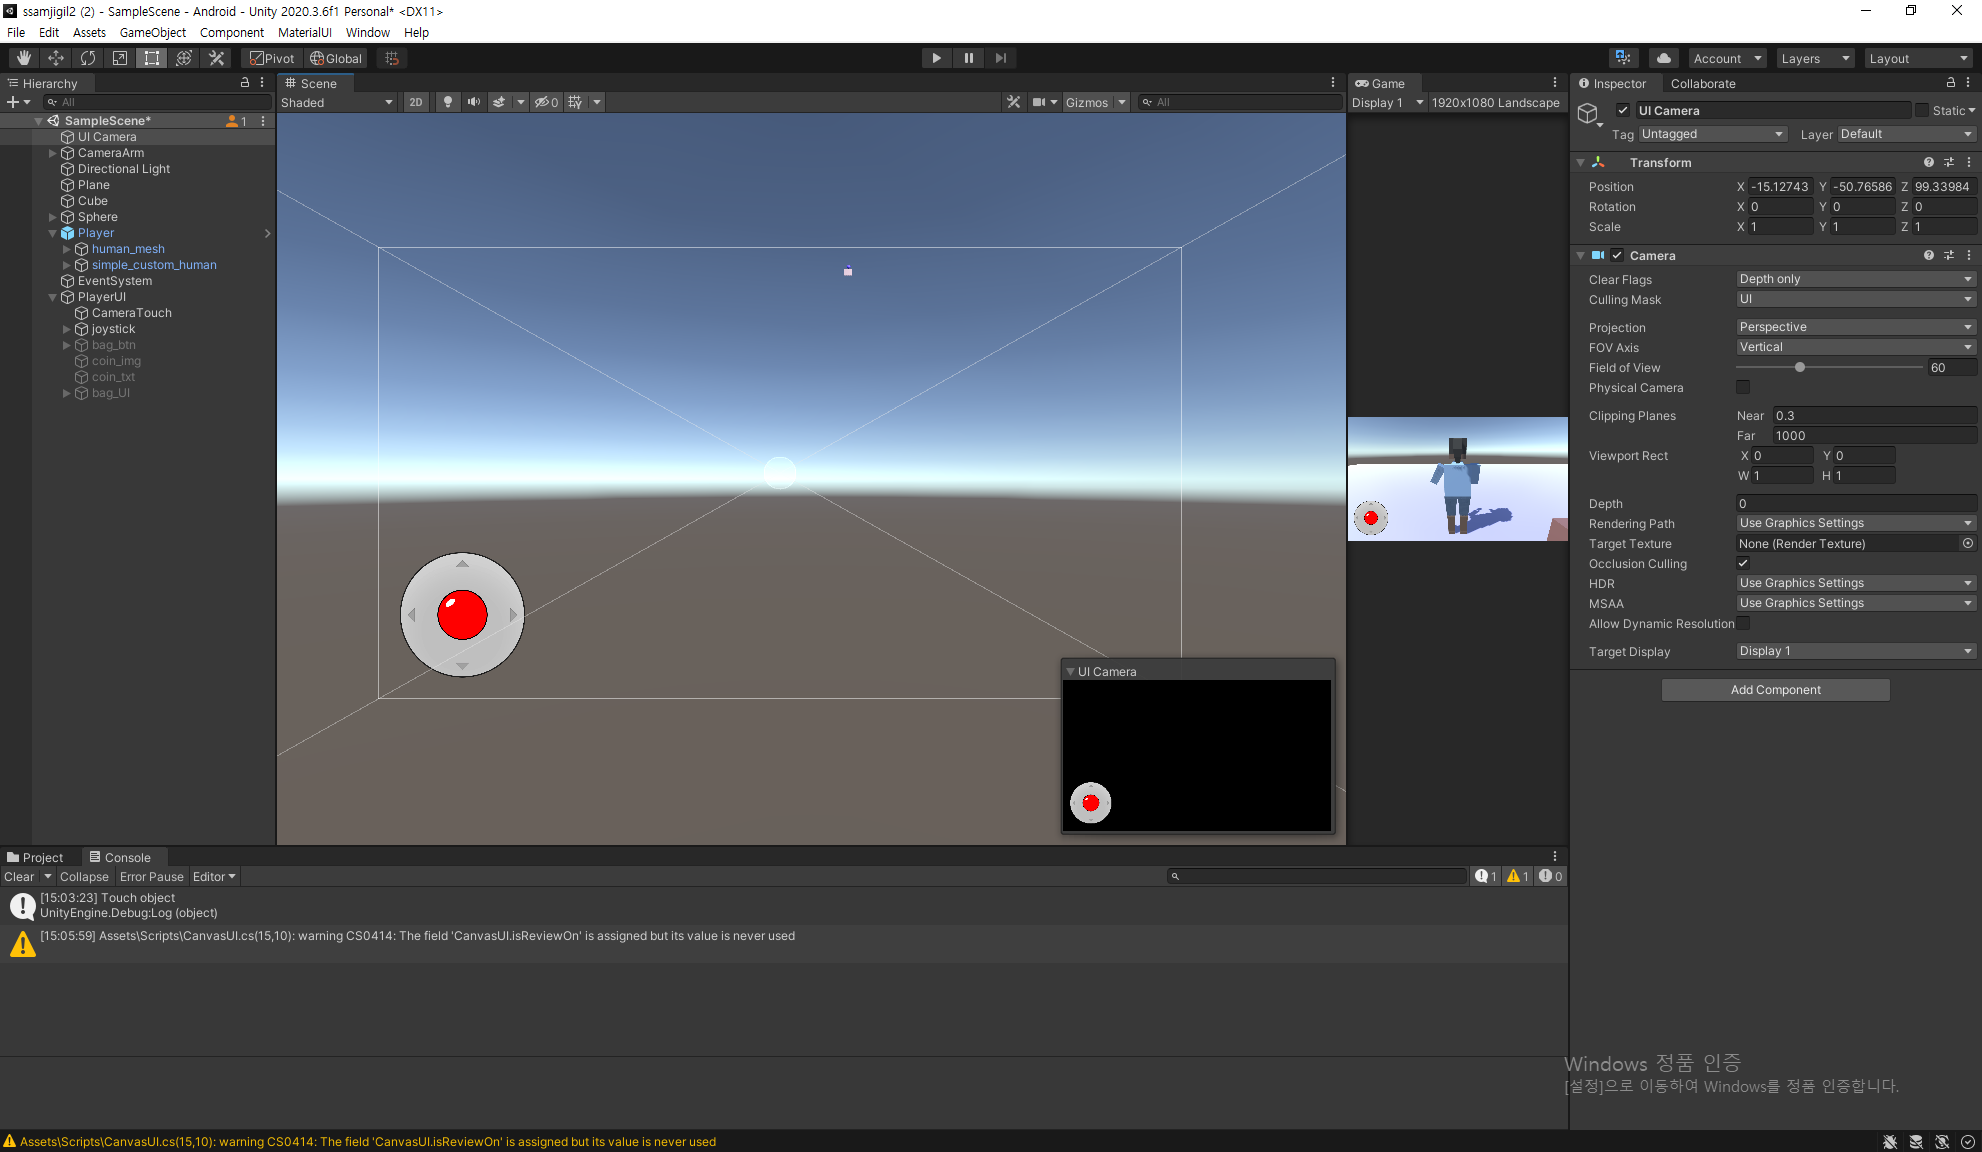Open the Clear Flags dropdown
The height and width of the screenshot is (1152, 1982).
1855,279
